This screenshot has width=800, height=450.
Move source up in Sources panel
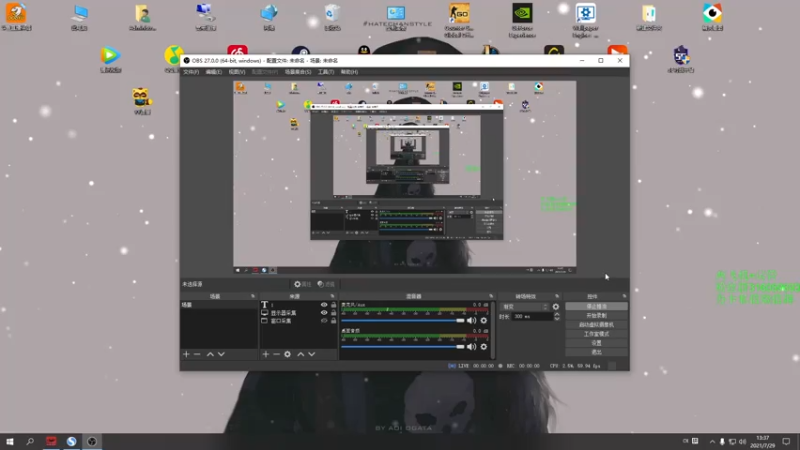click(x=301, y=354)
